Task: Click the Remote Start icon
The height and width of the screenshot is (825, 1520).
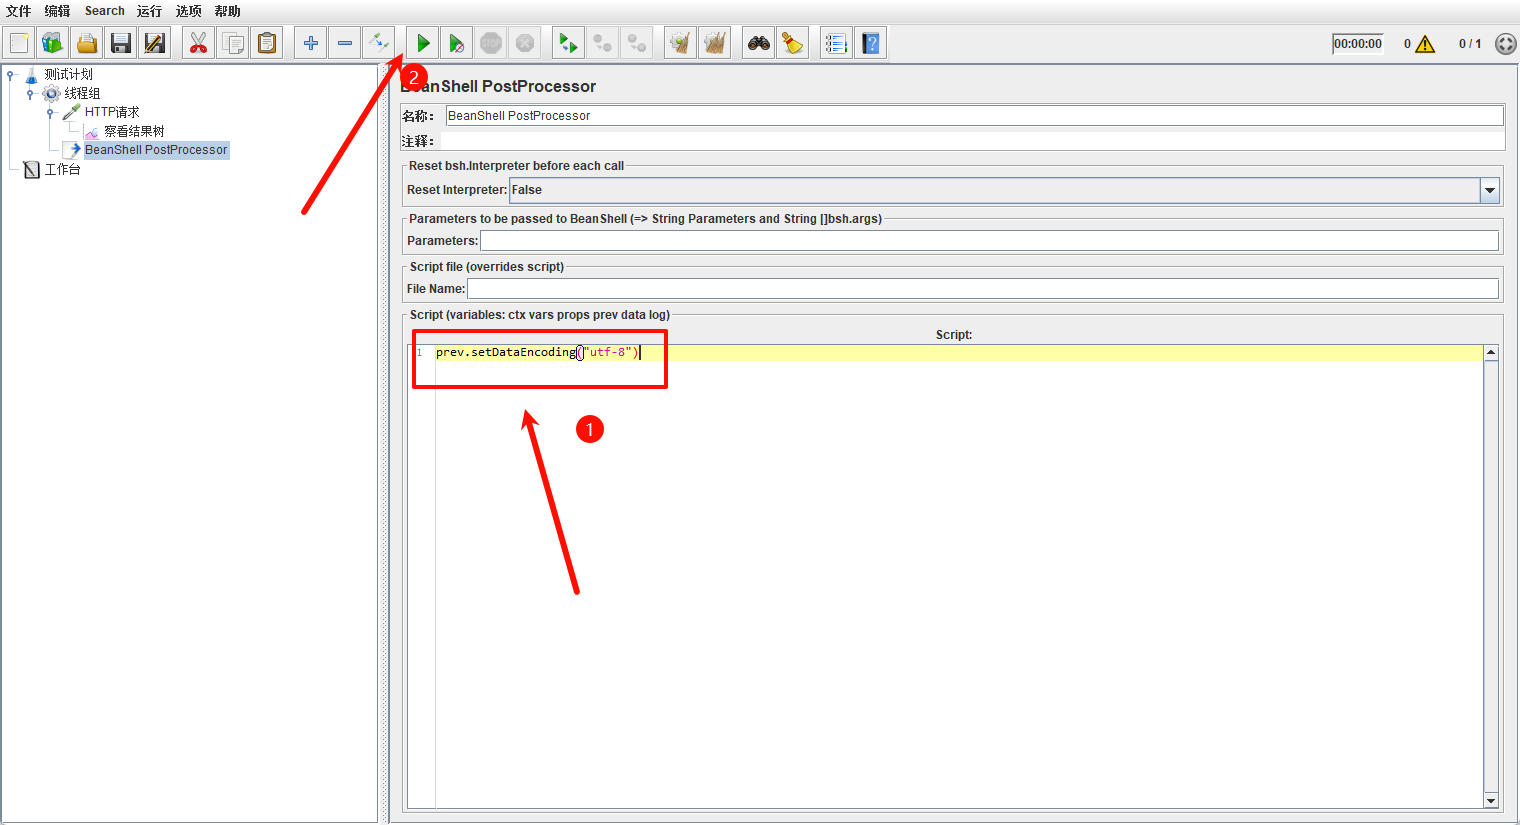Action: (x=569, y=43)
